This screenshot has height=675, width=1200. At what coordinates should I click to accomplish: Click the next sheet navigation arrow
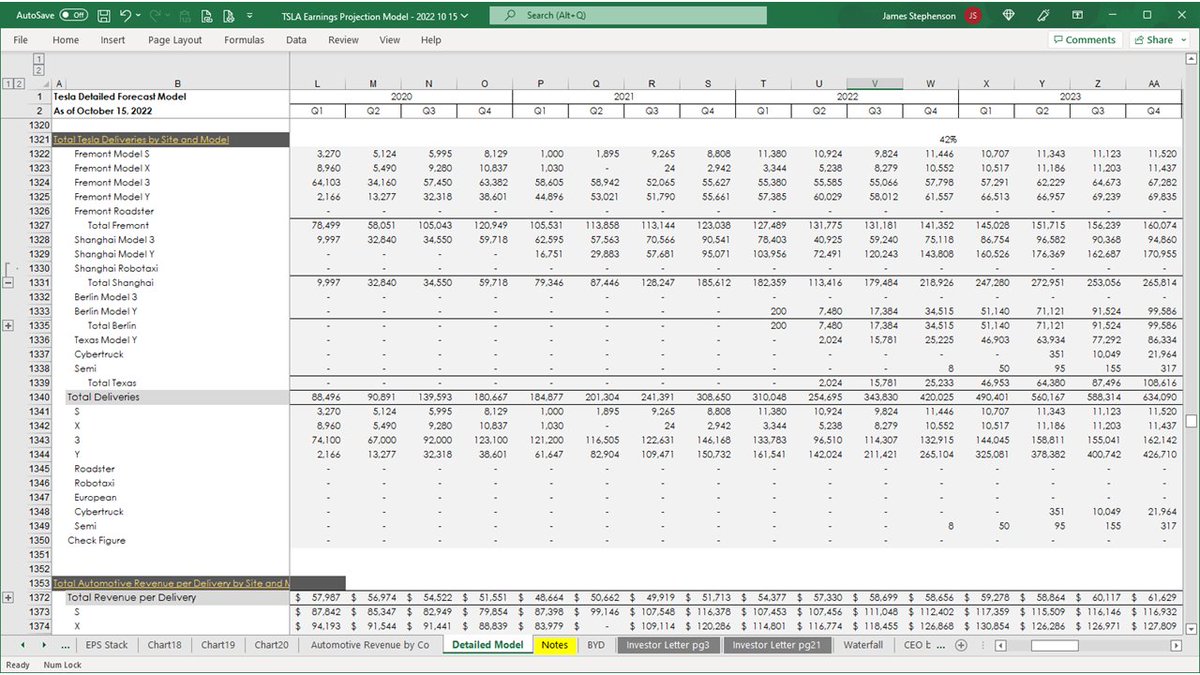[x=44, y=646]
